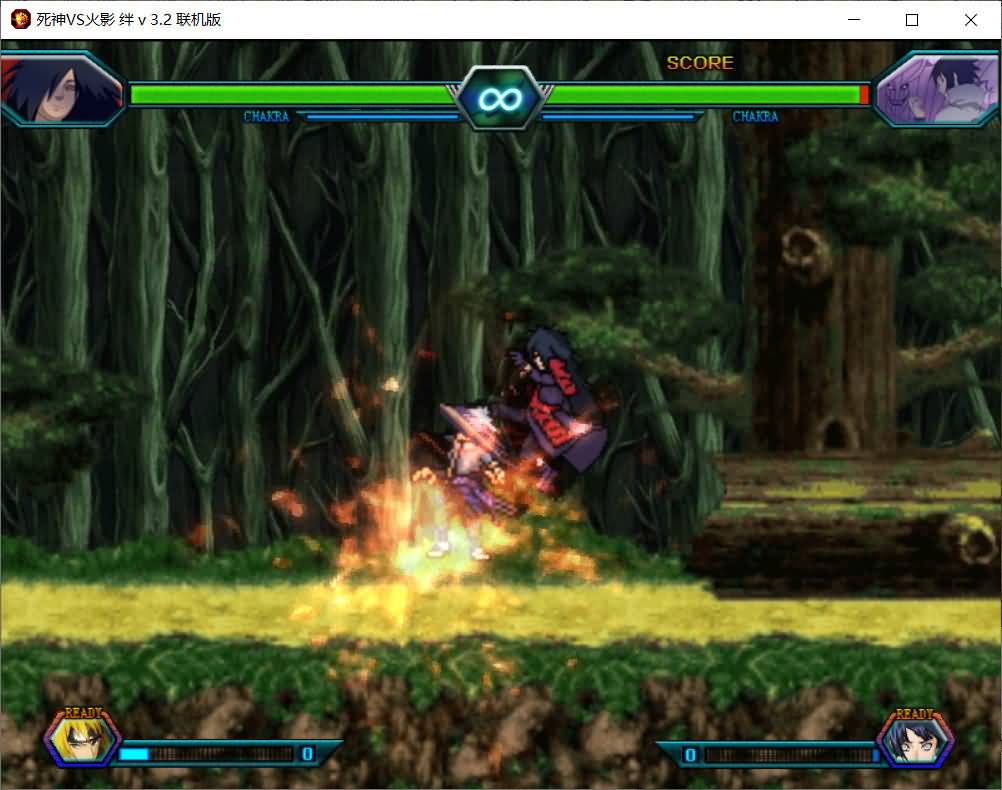Click the right player's green health bar
This screenshot has width=1002, height=790.
click(706, 95)
